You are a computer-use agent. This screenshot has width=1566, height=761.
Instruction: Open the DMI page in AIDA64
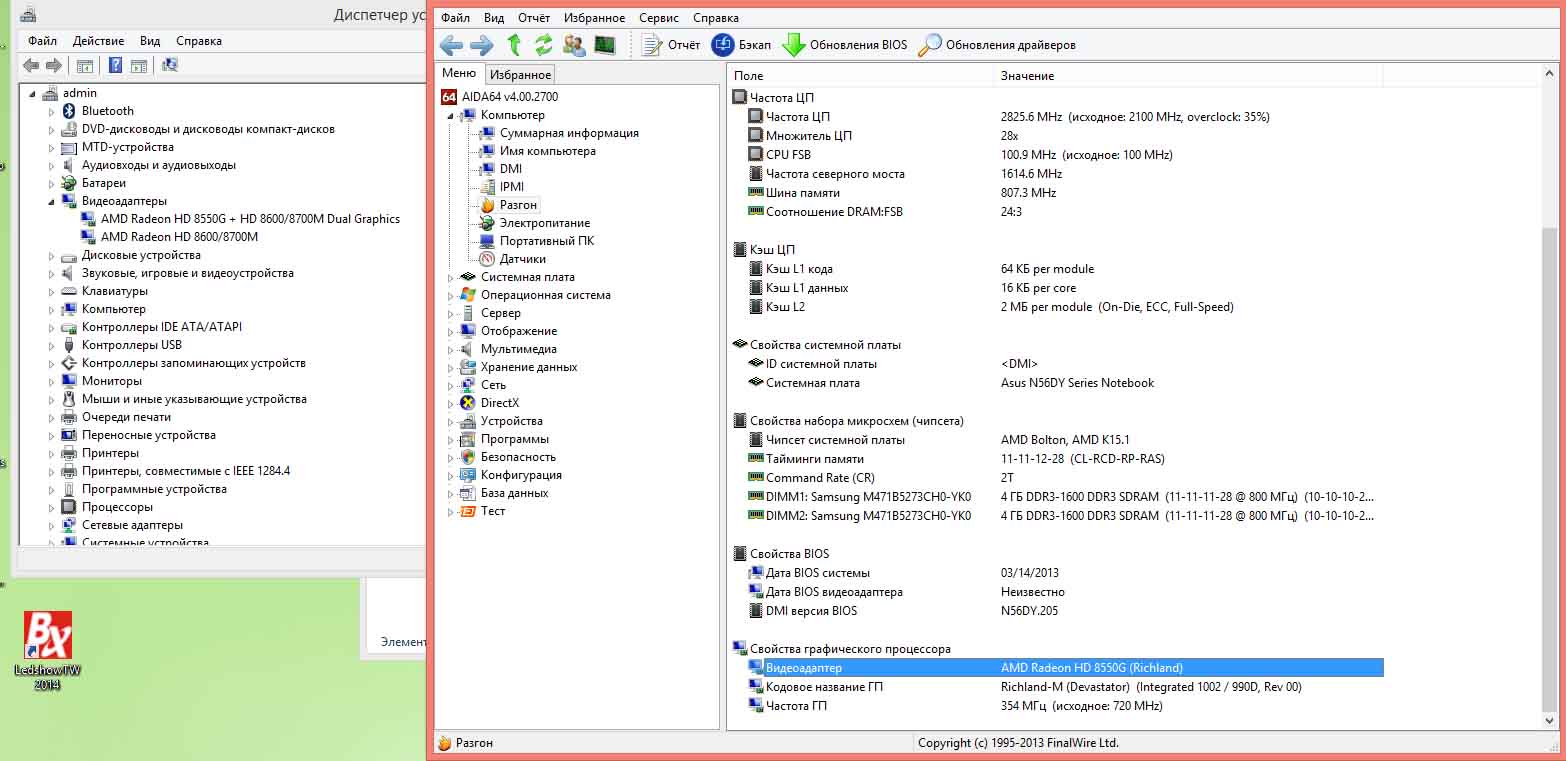pos(511,169)
